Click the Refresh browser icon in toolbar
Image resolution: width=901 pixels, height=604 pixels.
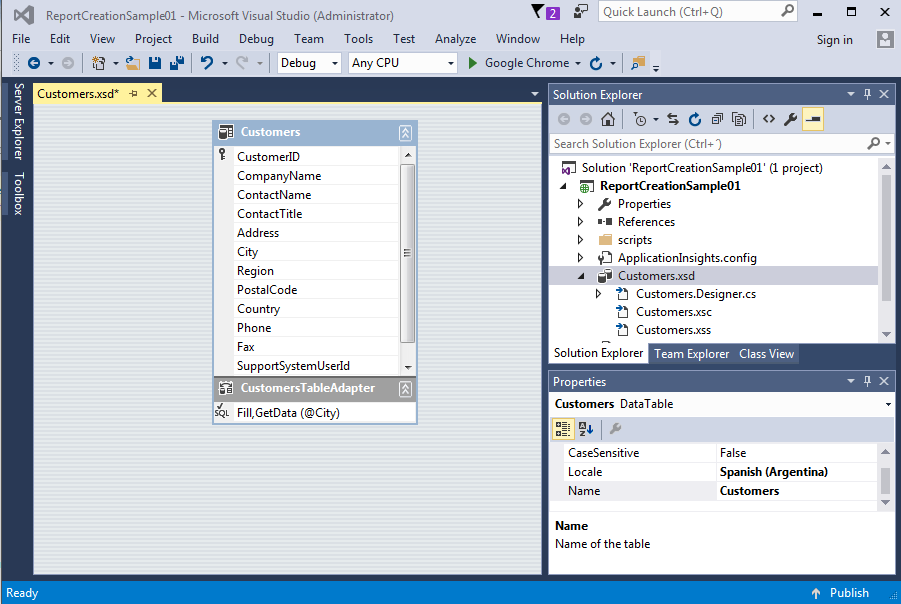point(596,63)
